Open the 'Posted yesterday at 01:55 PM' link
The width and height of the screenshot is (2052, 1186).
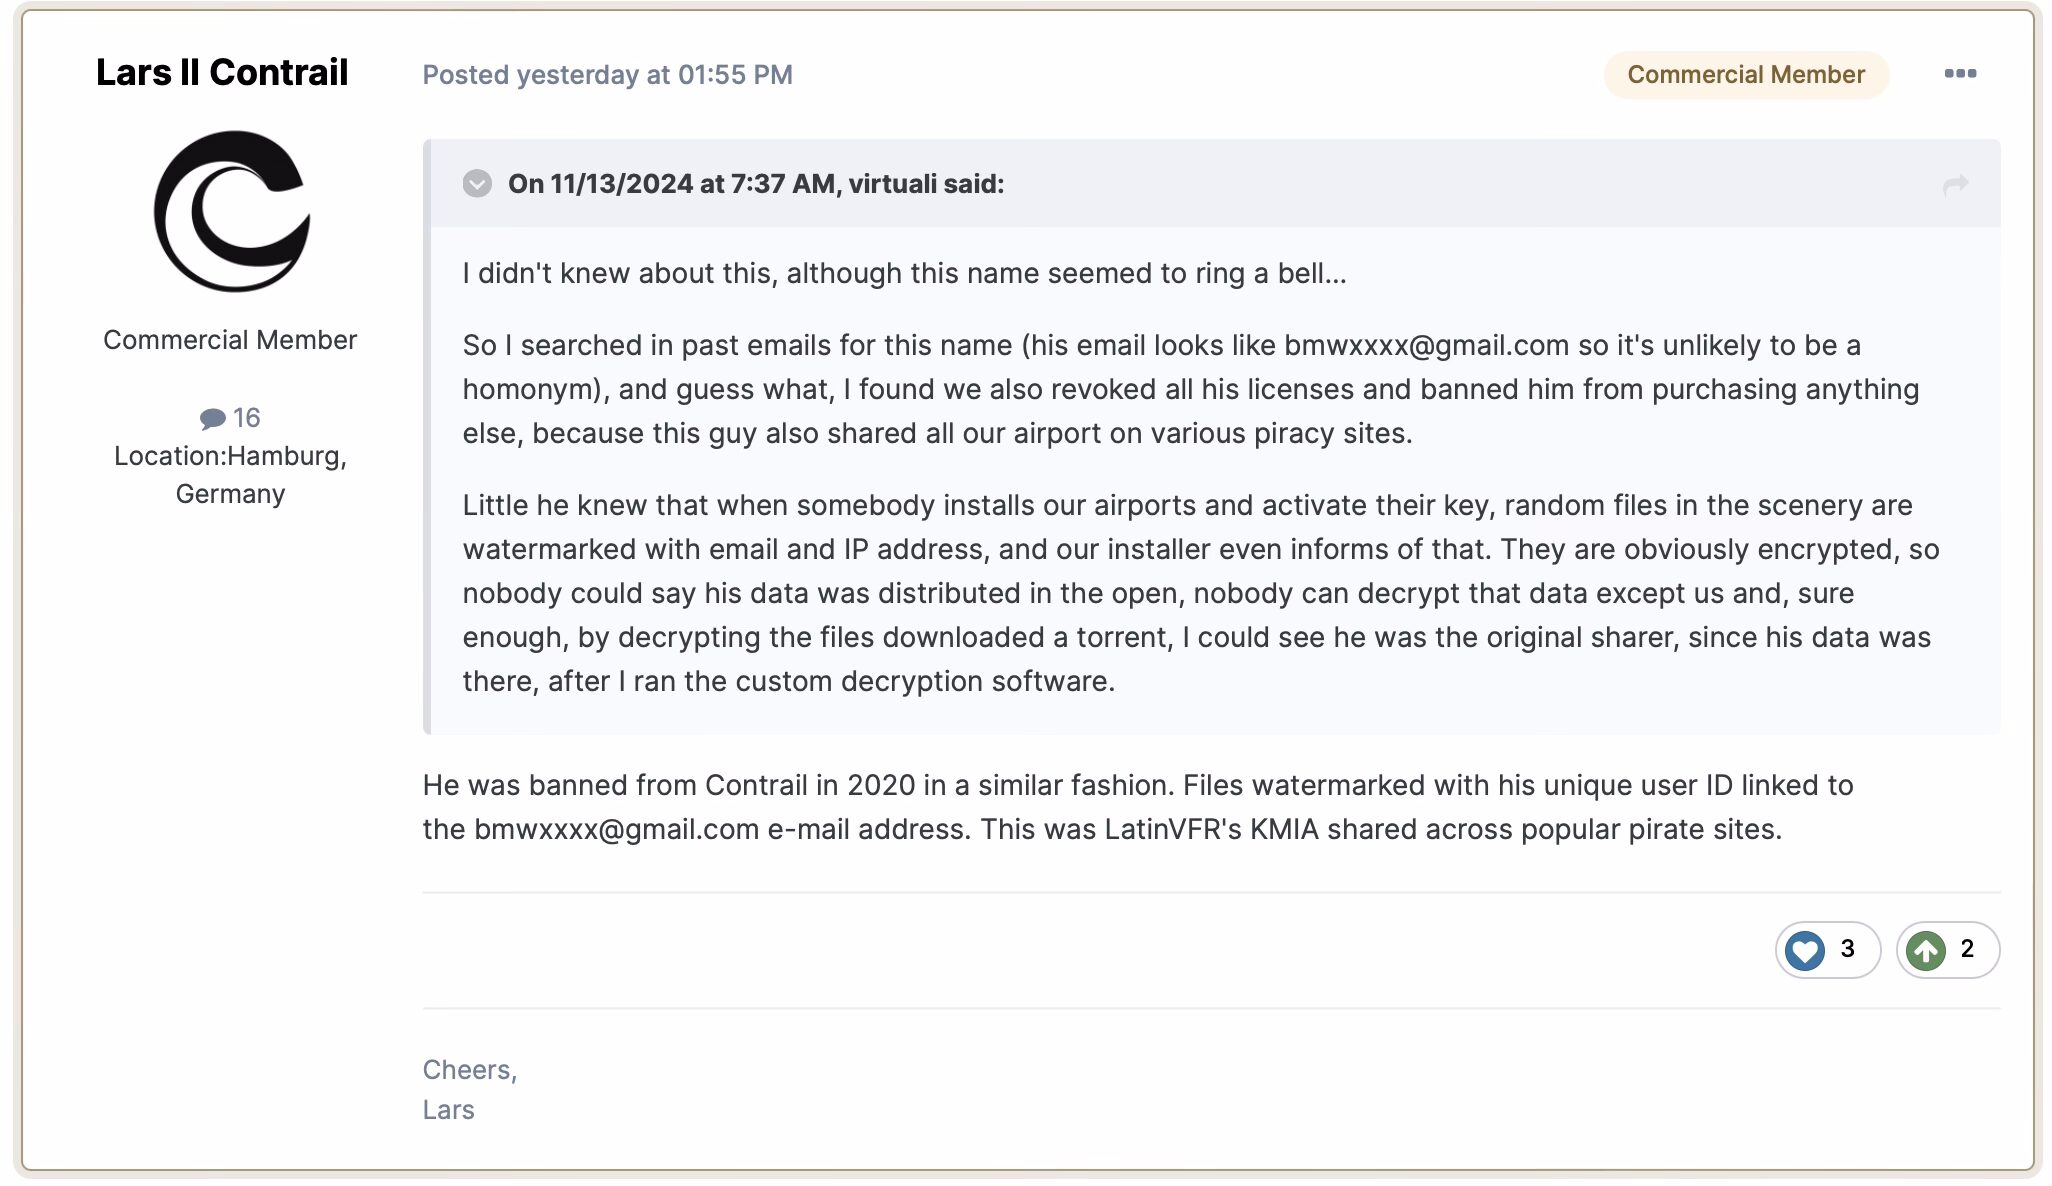point(607,74)
